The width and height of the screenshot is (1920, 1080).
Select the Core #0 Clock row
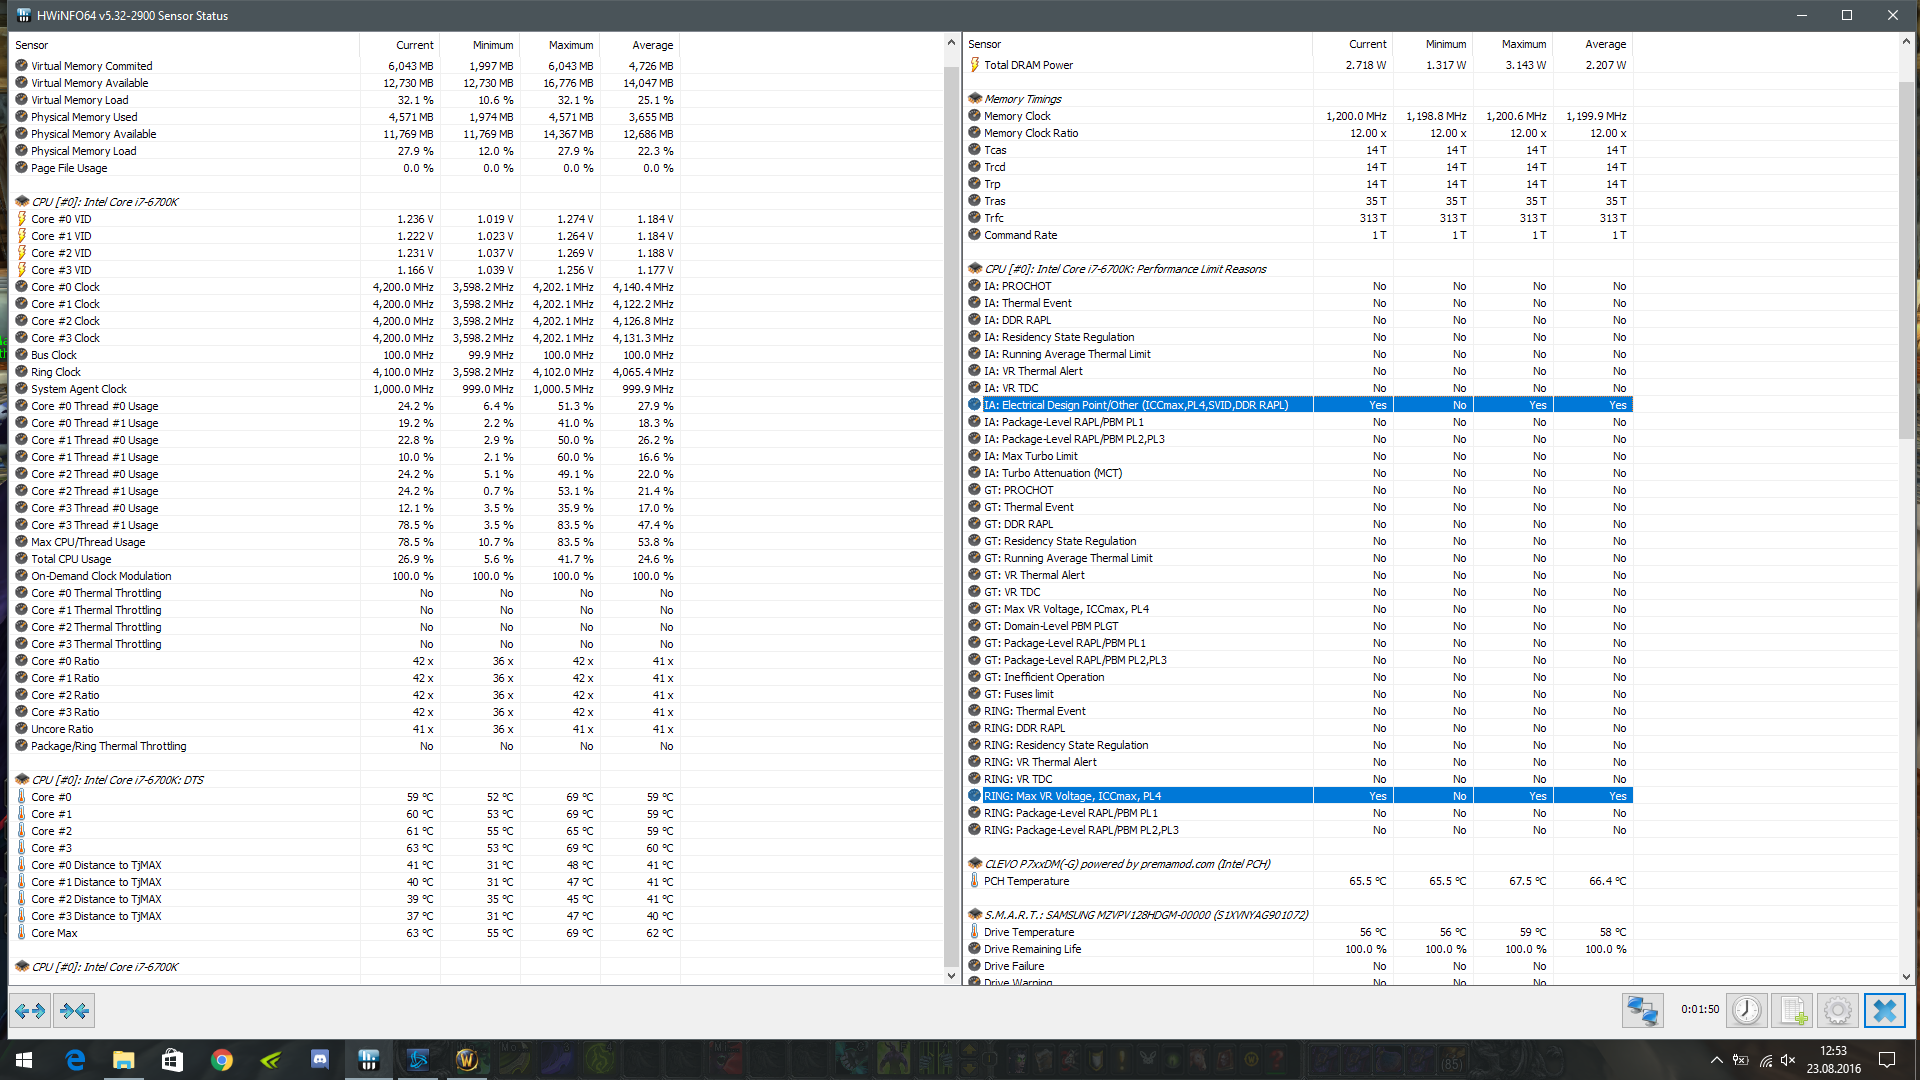coord(347,287)
